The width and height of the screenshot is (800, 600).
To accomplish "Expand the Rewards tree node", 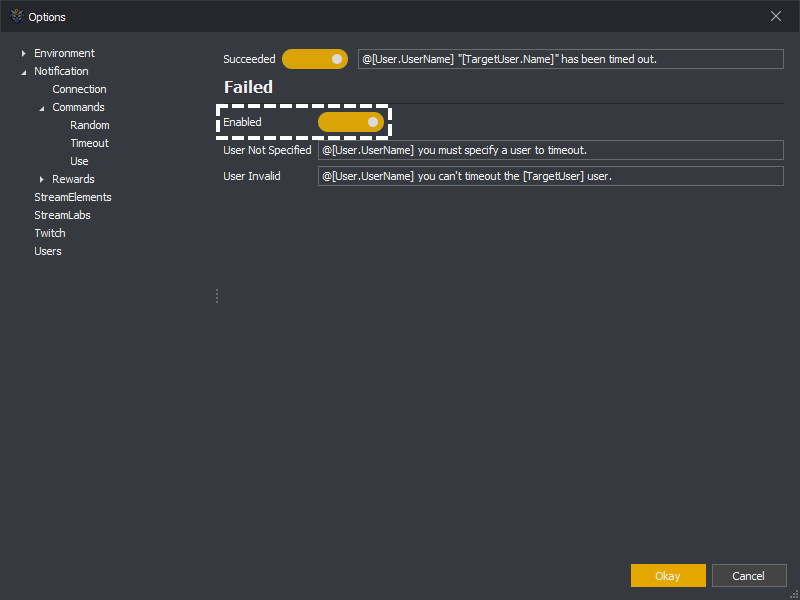I will click(42, 179).
